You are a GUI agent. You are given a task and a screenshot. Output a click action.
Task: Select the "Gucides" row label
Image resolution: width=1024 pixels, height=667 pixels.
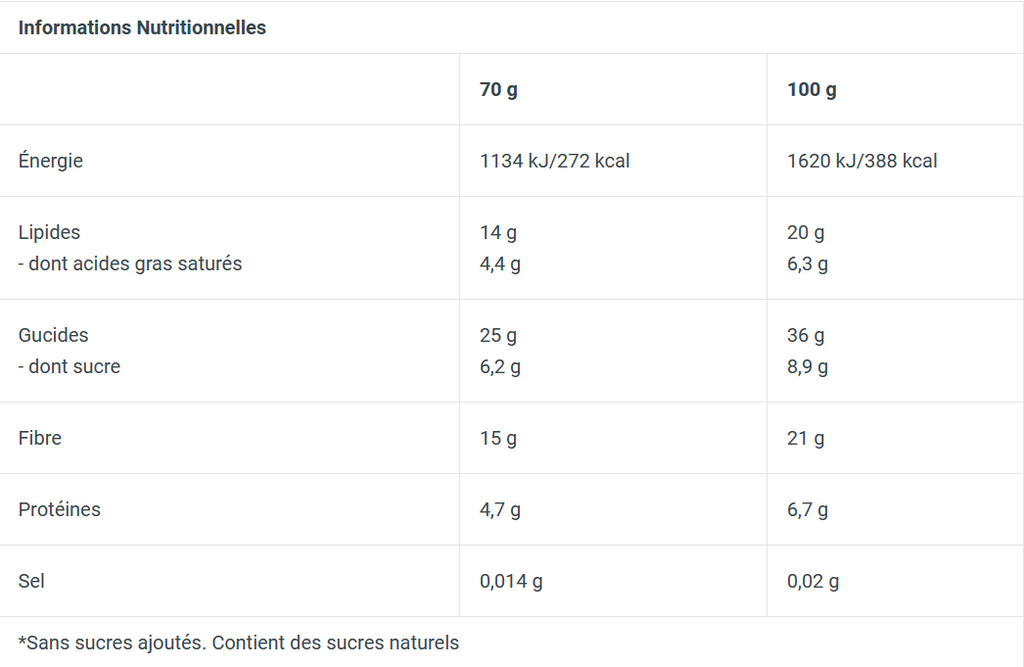[x=53, y=335]
